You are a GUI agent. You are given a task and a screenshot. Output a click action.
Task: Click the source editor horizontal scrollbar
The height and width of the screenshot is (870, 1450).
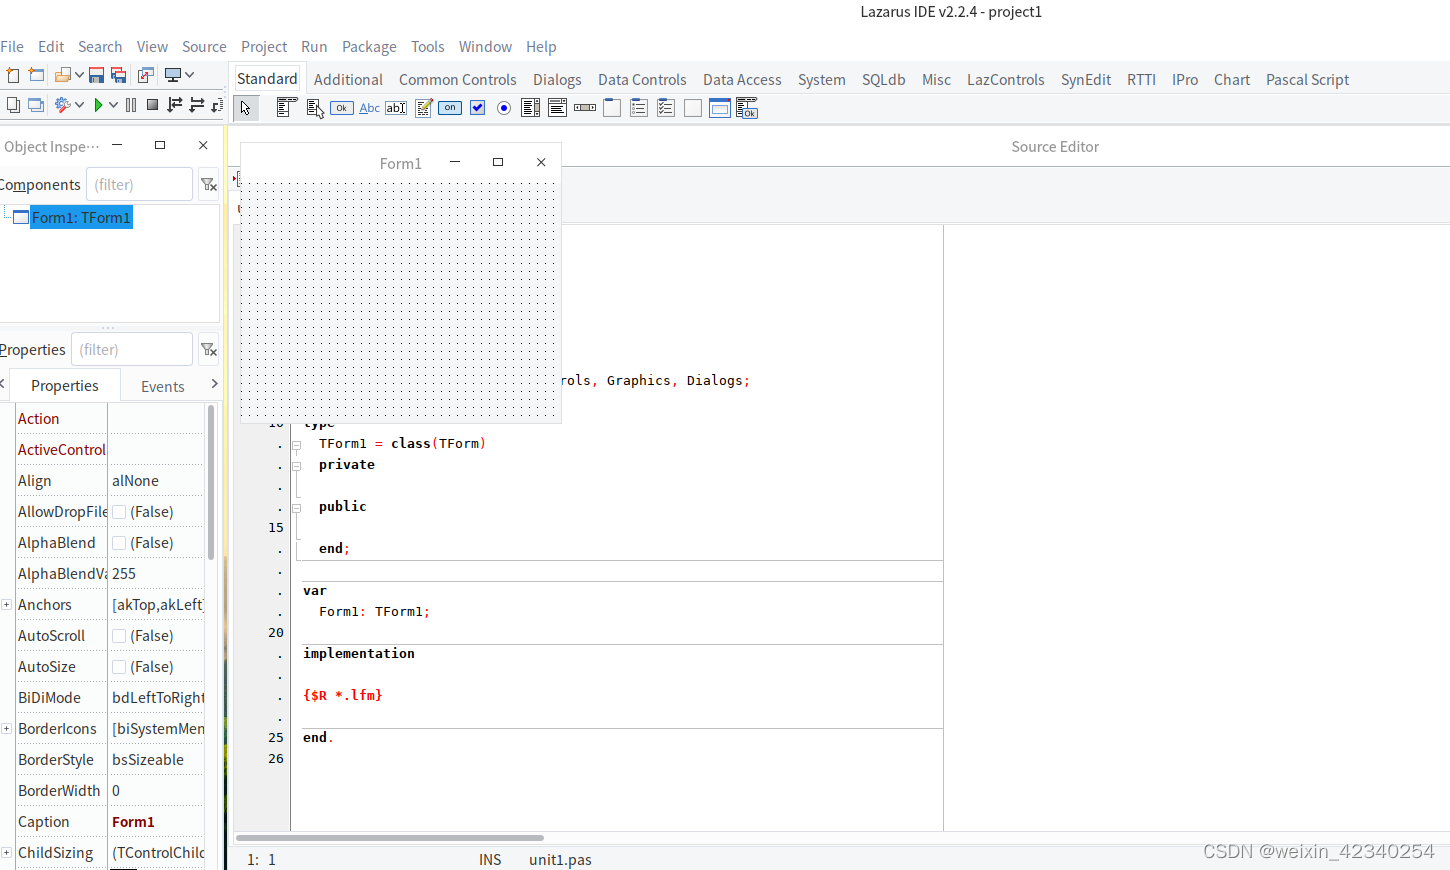(x=390, y=838)
